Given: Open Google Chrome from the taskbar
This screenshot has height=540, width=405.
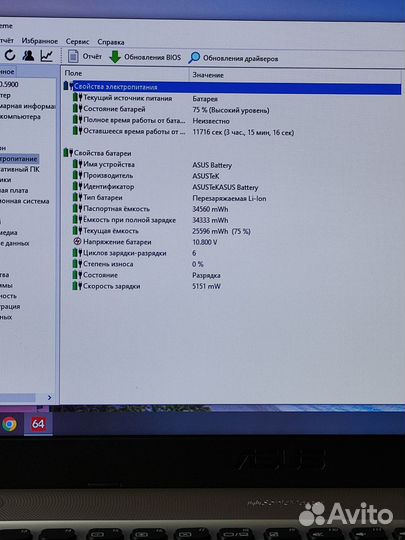Looking at the screenshot, I should coord(9,424).
